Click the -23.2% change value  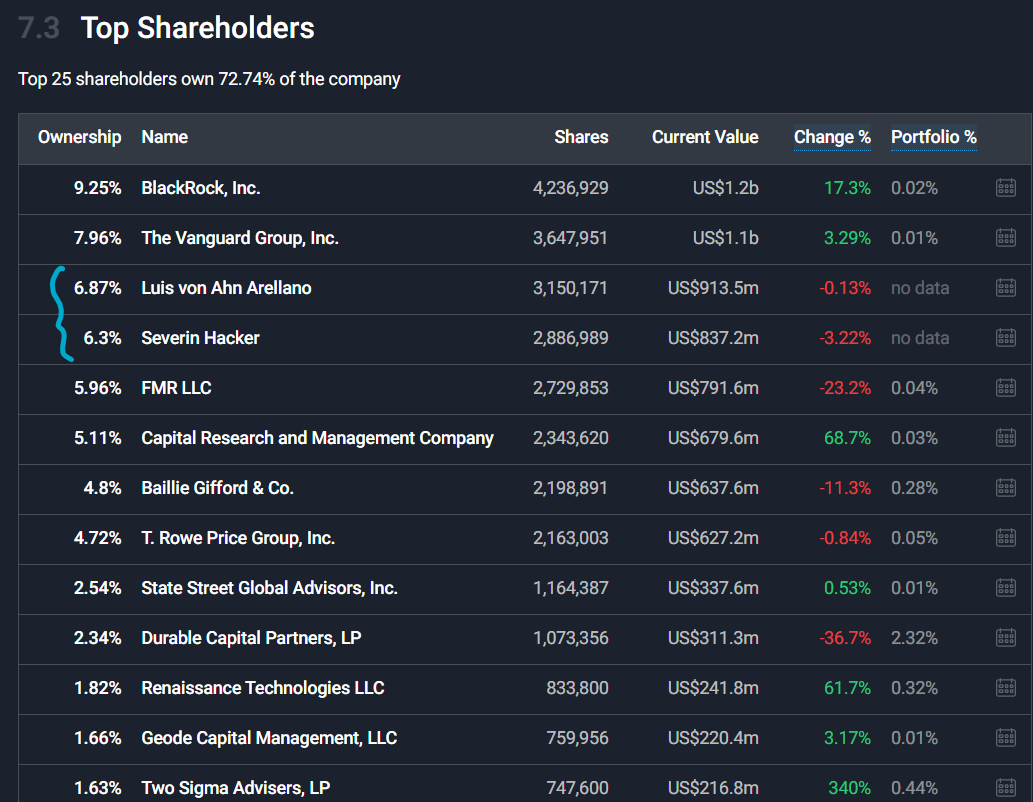[845, 388]
